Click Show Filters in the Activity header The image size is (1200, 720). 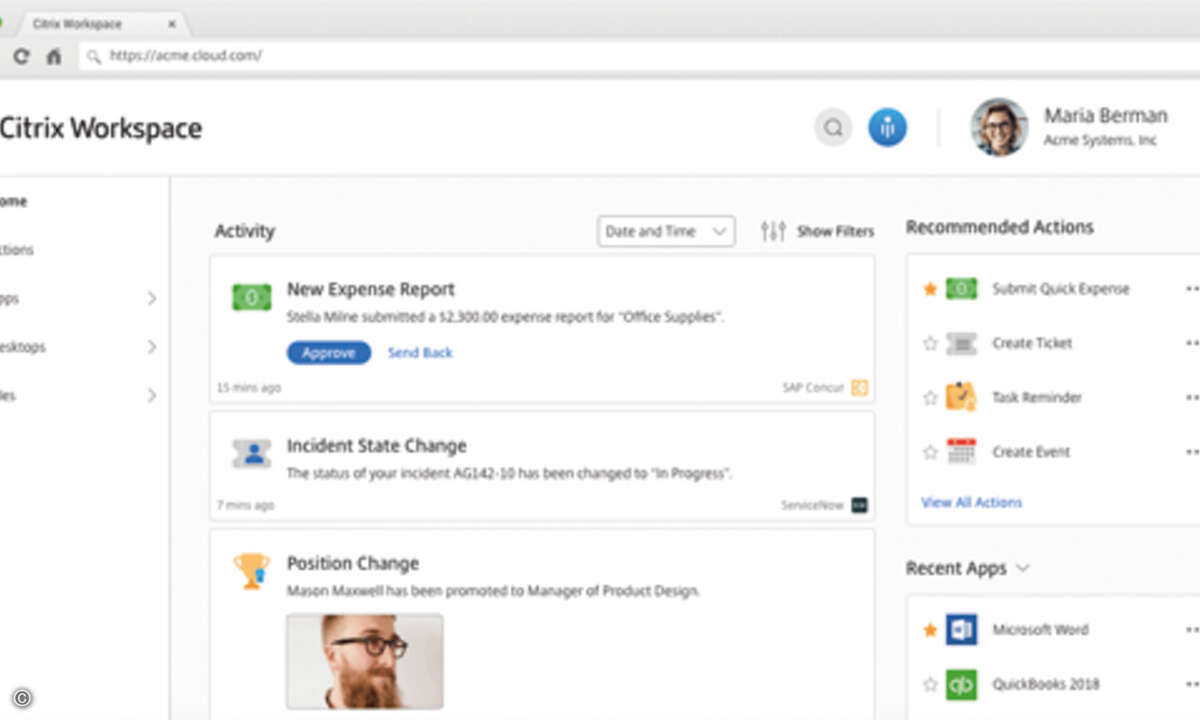[x=835, y=231]
